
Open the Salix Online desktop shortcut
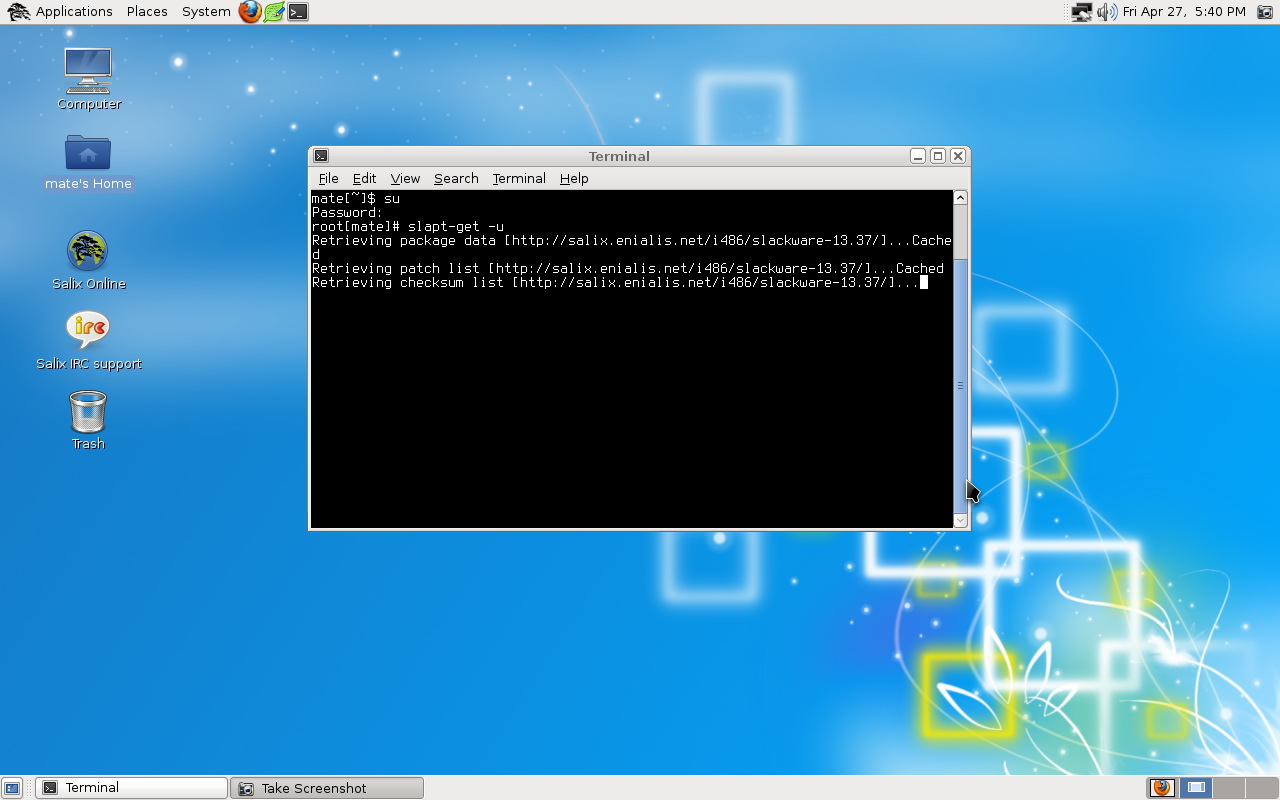pyautogui.click(x=88, y=252)
